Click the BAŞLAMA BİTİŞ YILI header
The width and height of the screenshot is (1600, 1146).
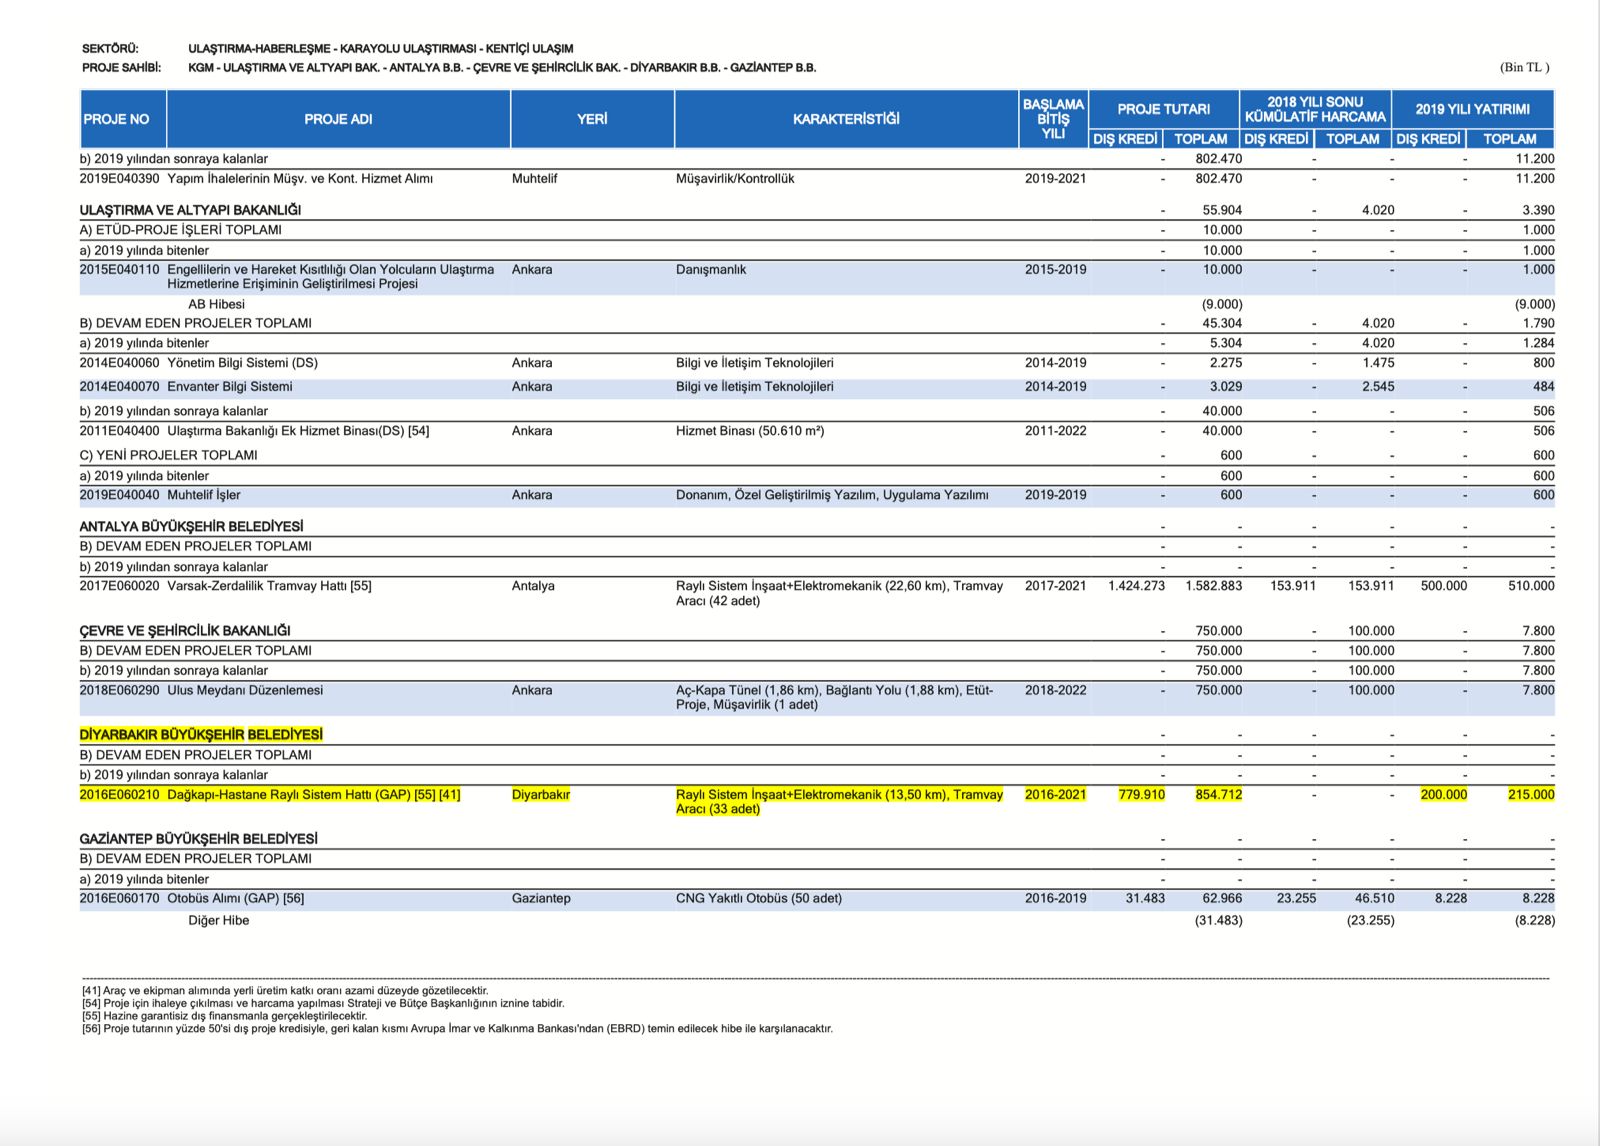[1053, 119]
